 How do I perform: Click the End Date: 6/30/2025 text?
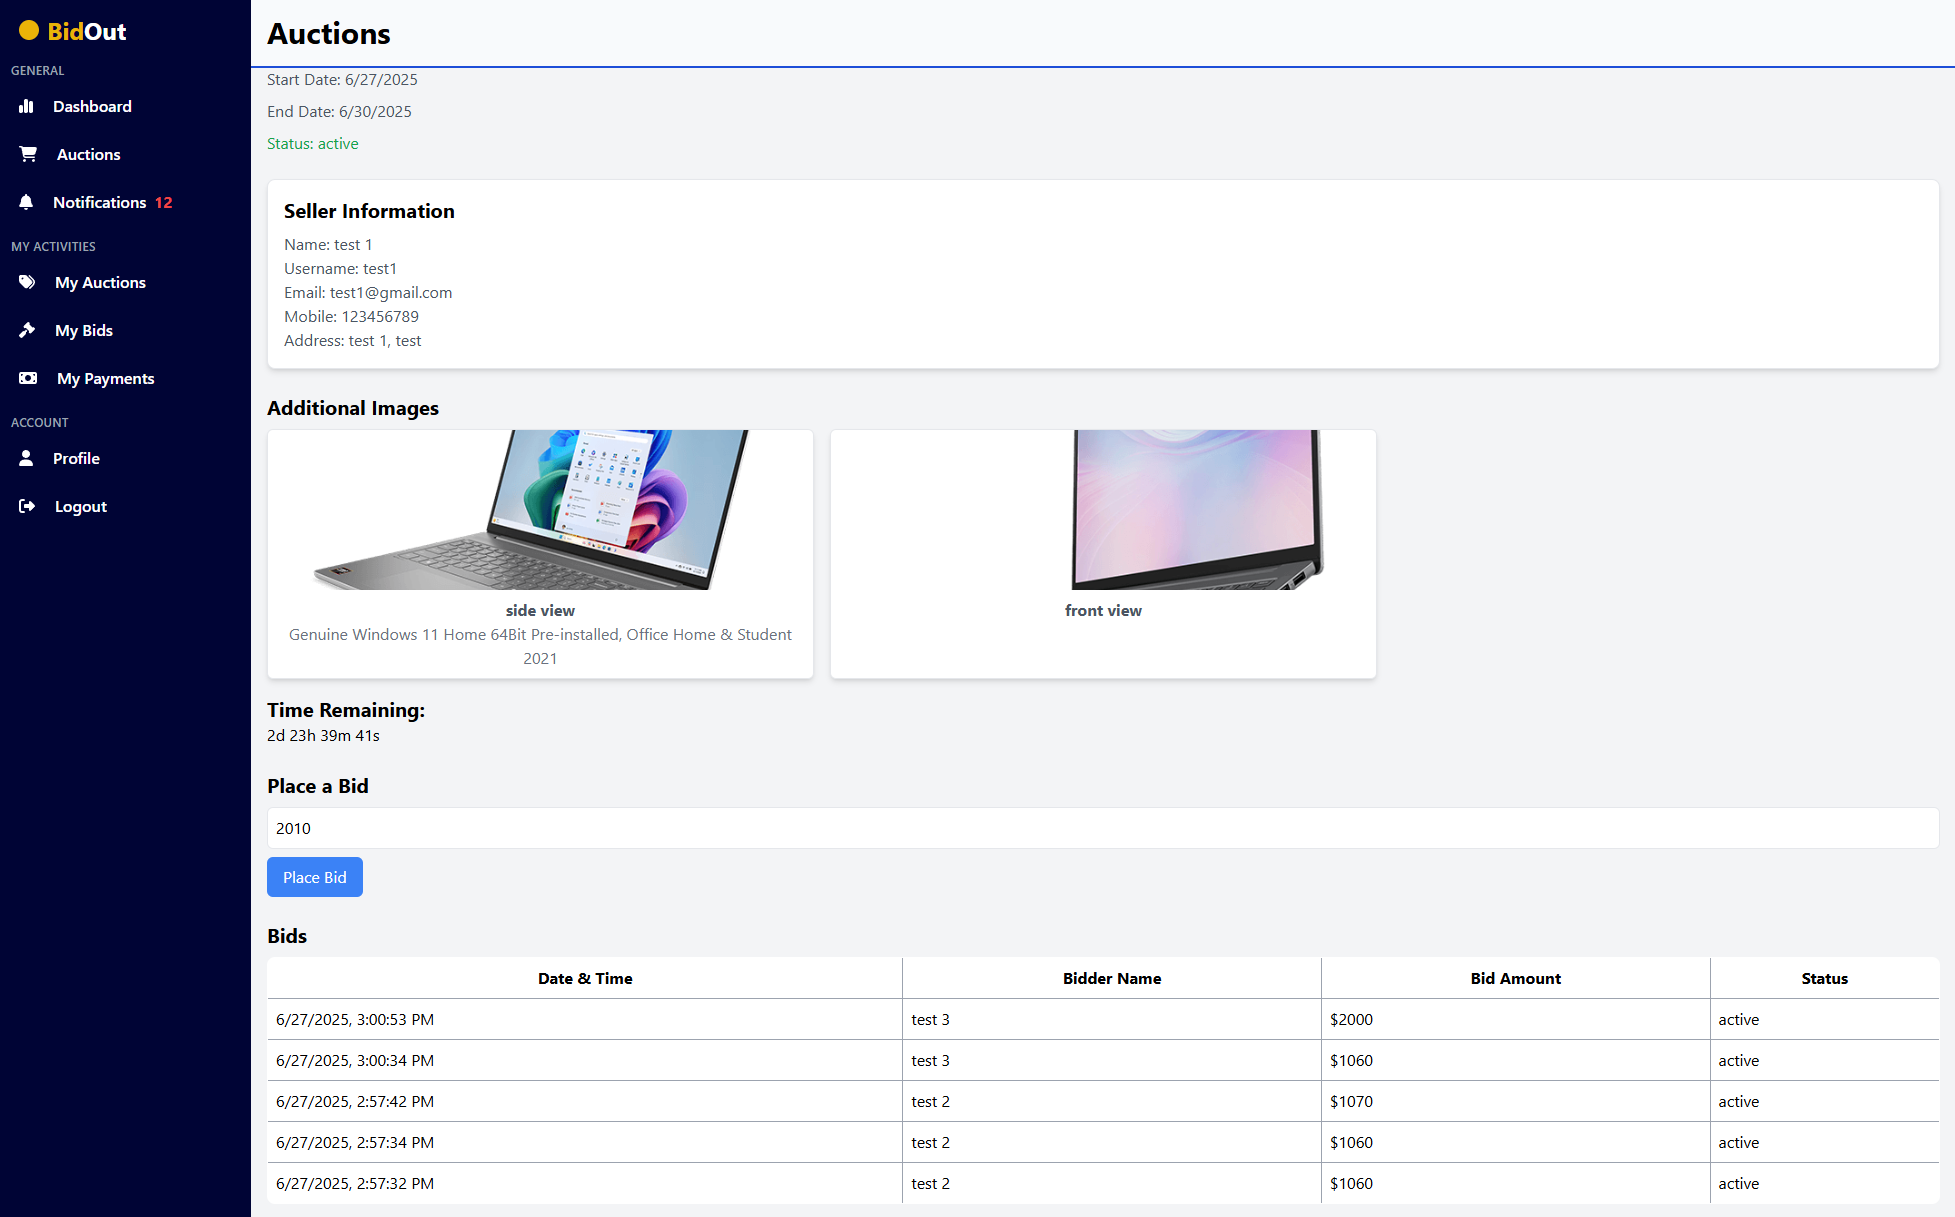(339, 111)
